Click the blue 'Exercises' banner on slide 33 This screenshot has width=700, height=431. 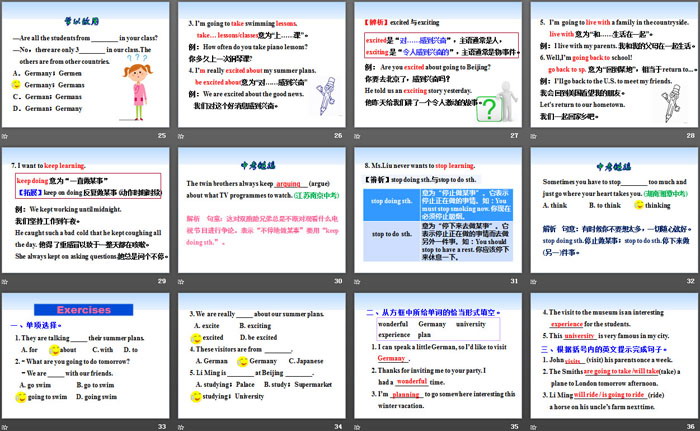tap(82, 310)
